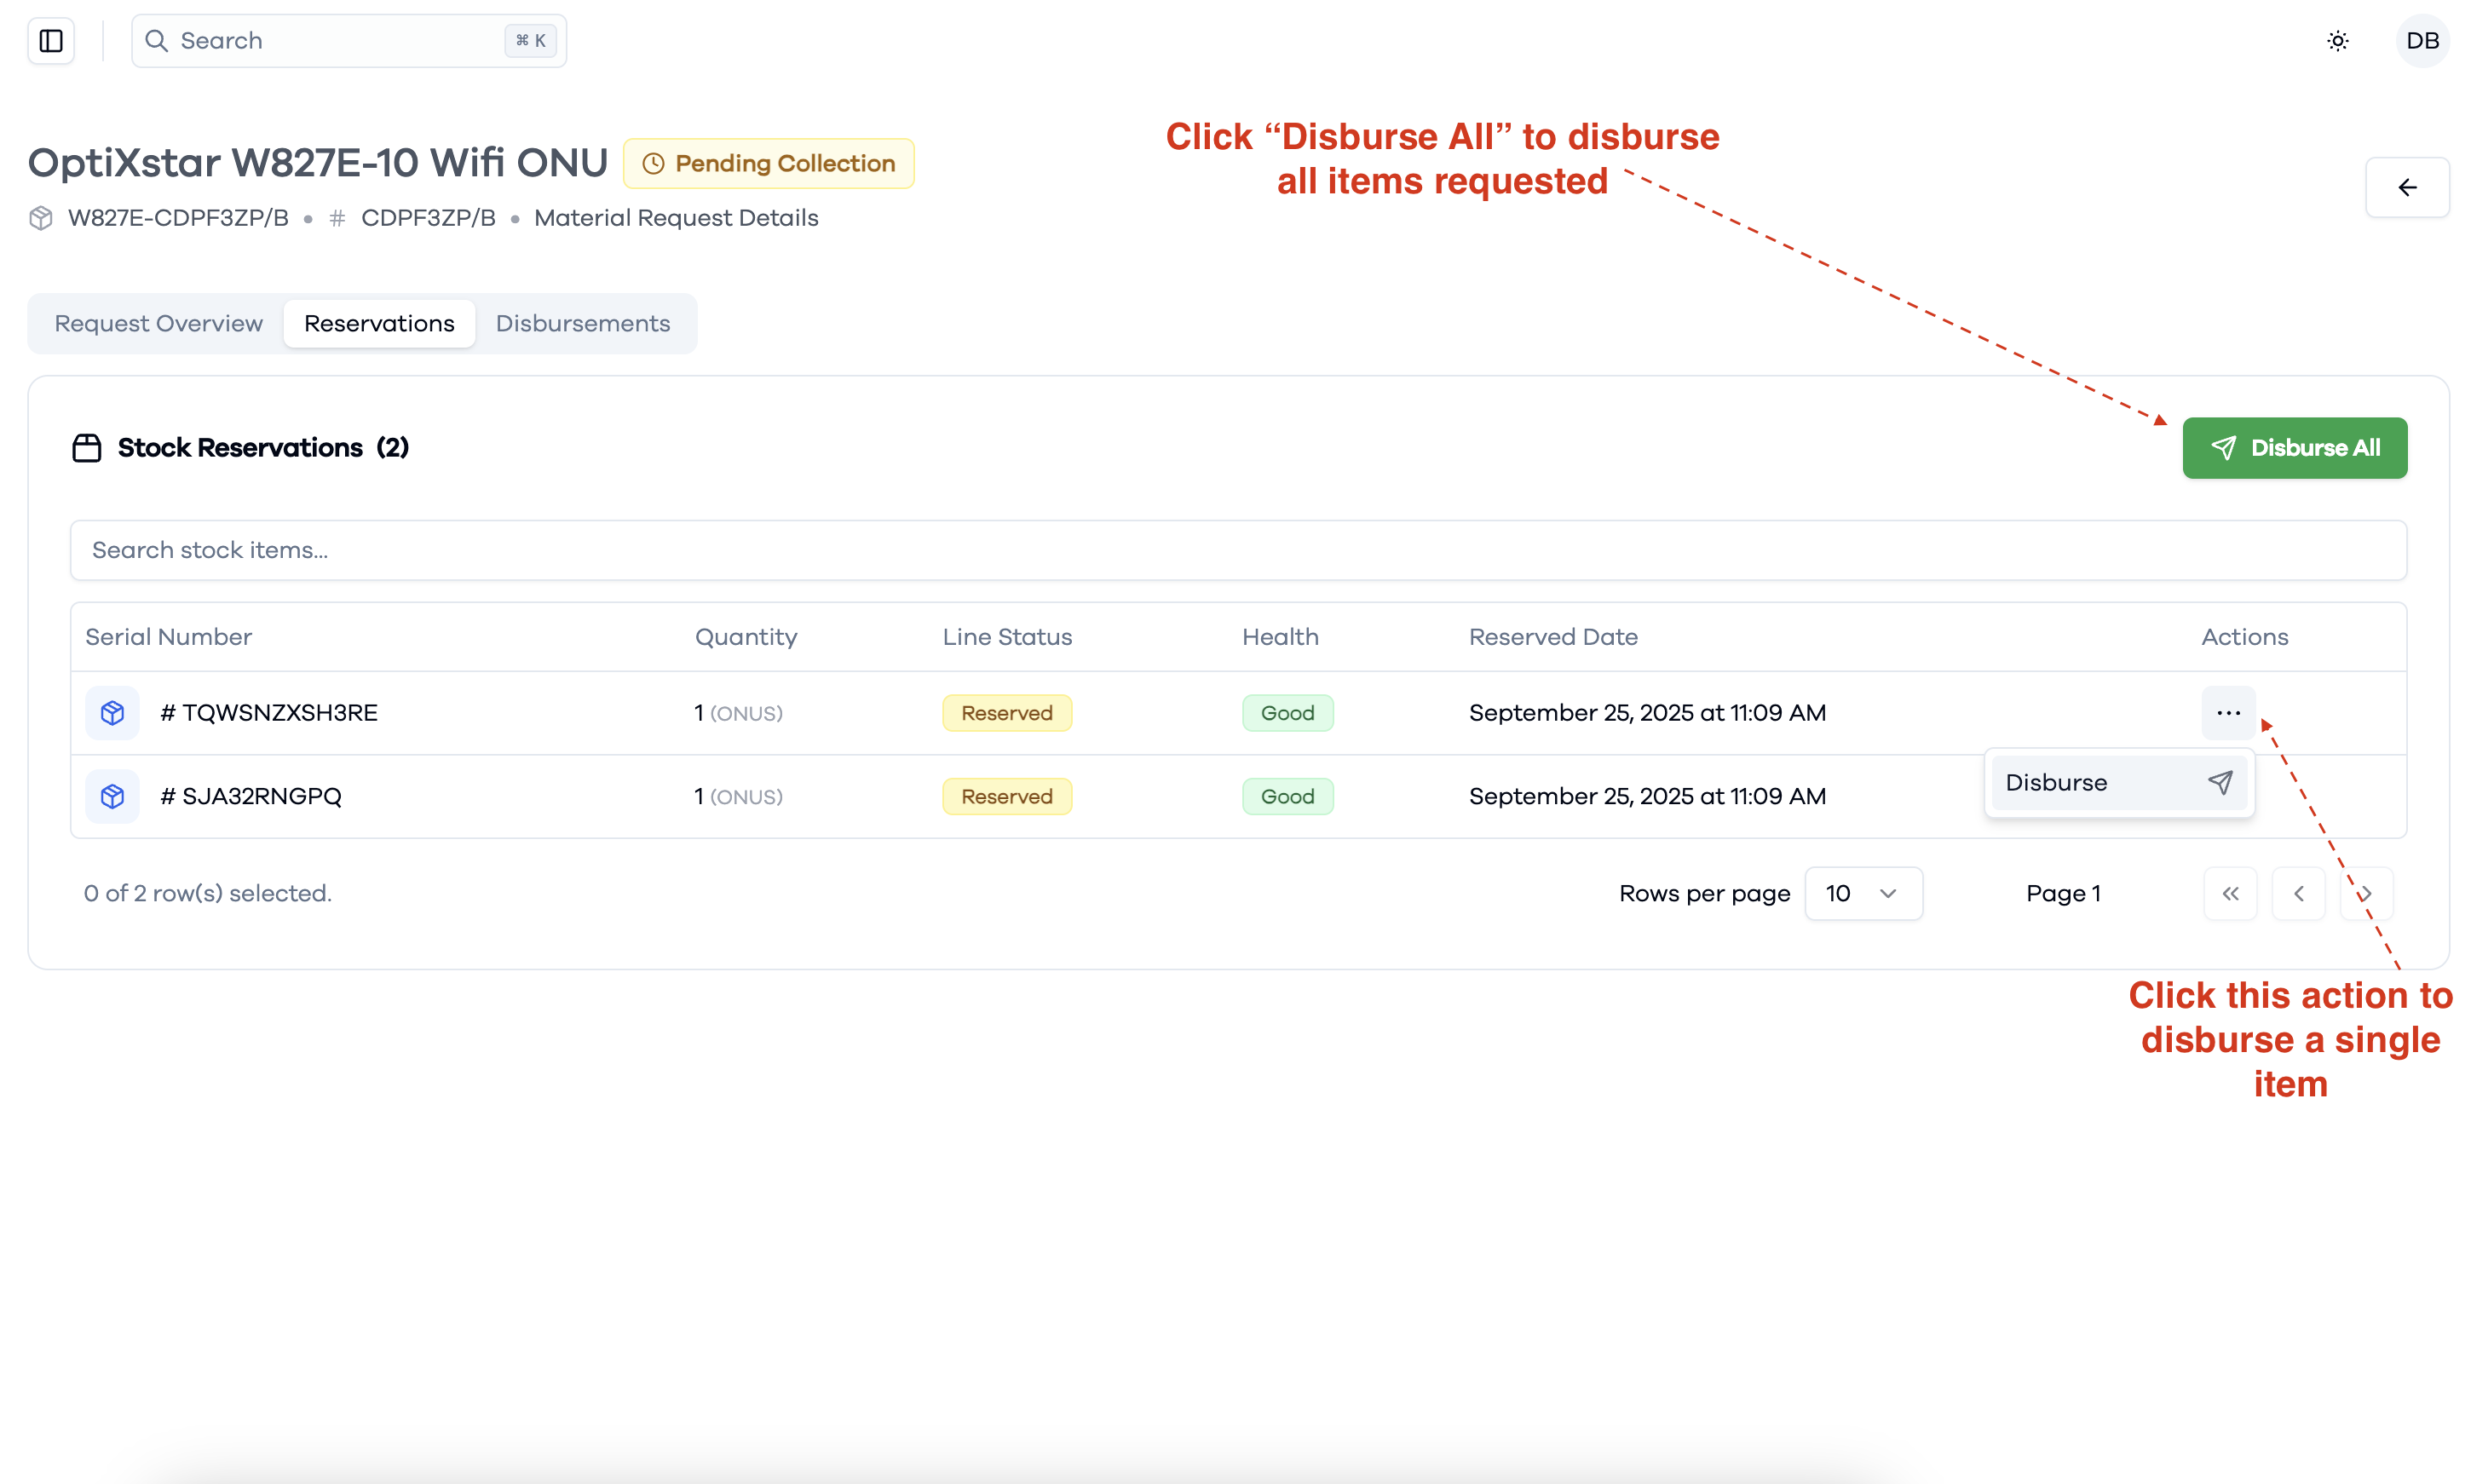Viewport: 2471px width, 1484px height.
Task: Toggle the sidebar panel icon
Action: [x=51, y=41]
